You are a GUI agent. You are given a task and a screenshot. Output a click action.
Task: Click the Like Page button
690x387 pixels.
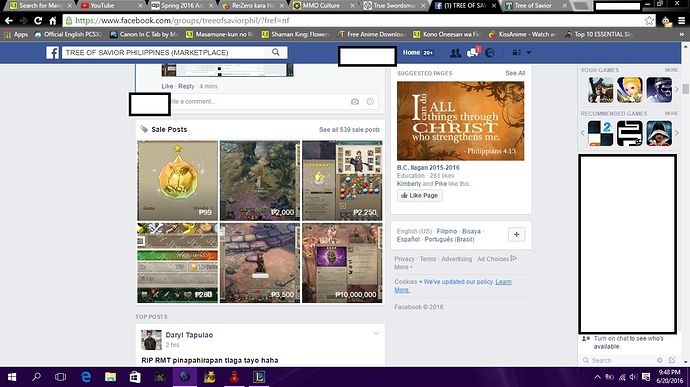419,195
